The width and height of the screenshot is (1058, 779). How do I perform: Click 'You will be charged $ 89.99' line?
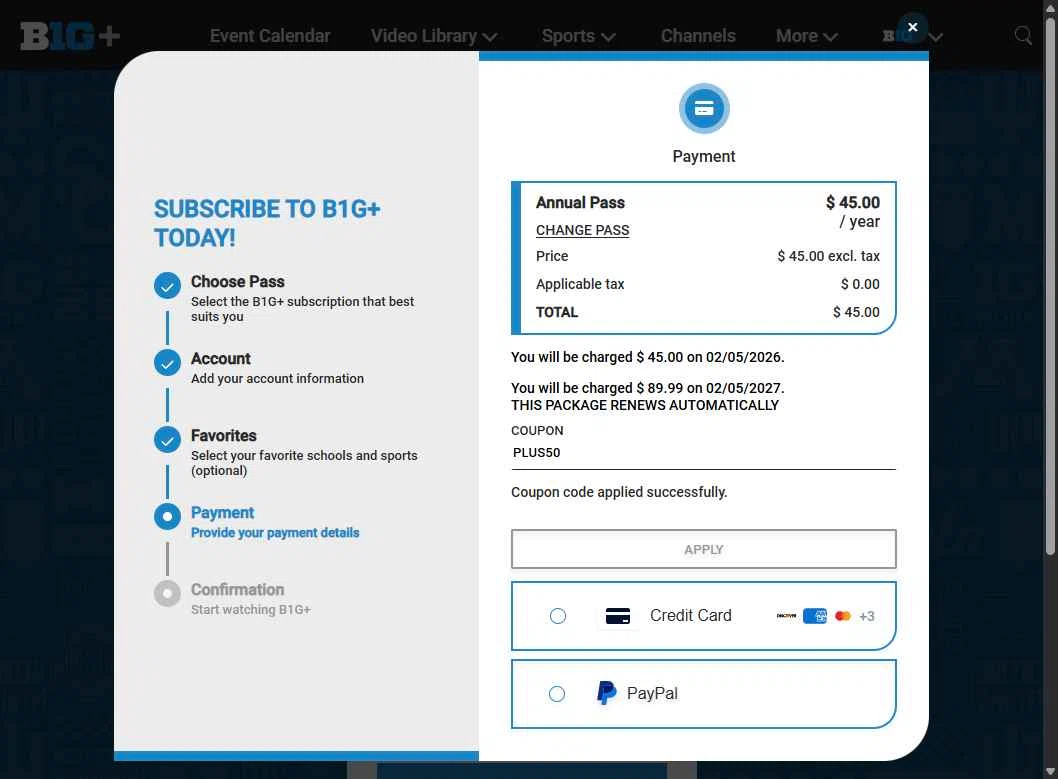(647, 388)
